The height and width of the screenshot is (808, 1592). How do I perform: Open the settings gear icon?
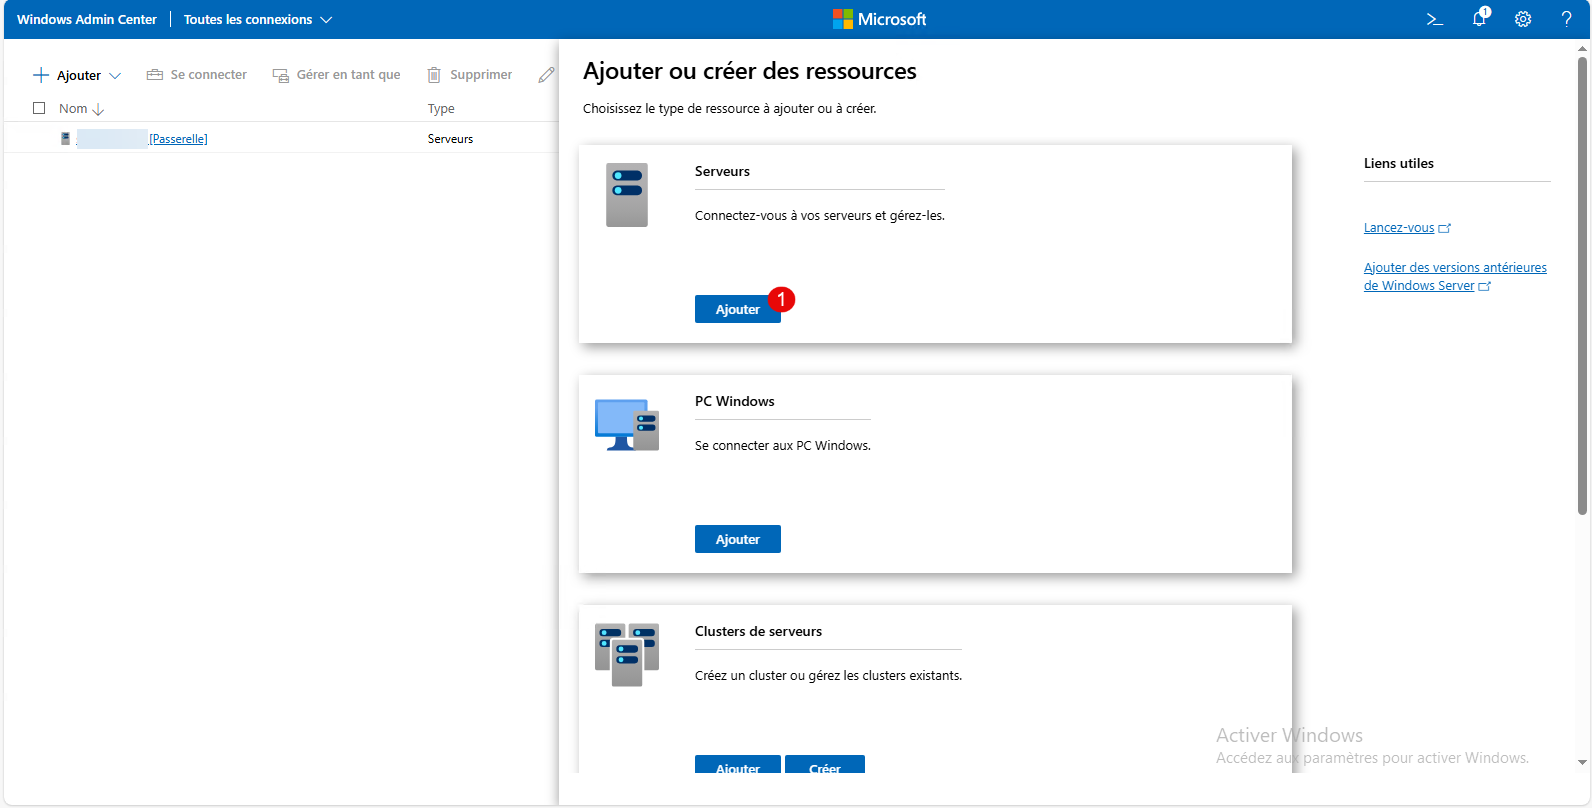[1523, 19]
